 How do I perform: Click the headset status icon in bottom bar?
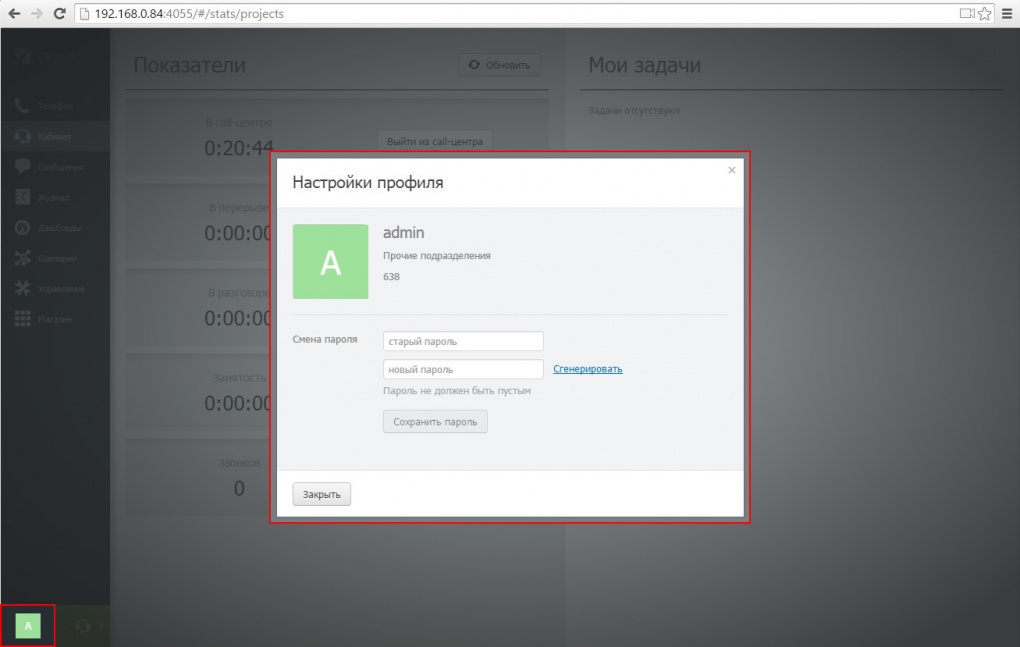(x=82, y=626)
